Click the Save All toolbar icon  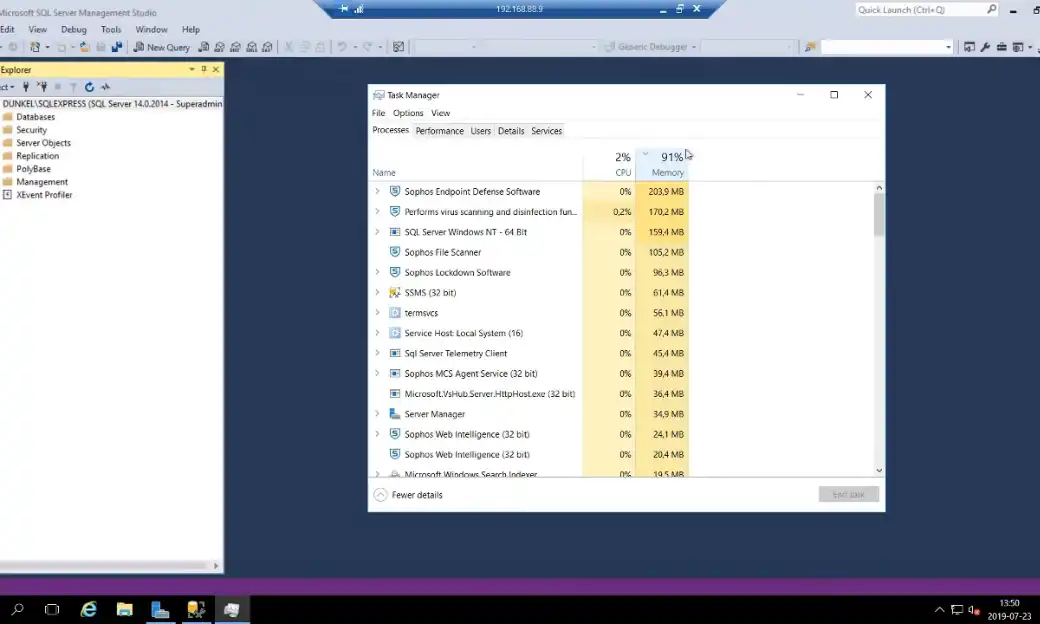(x=117, y=47)
